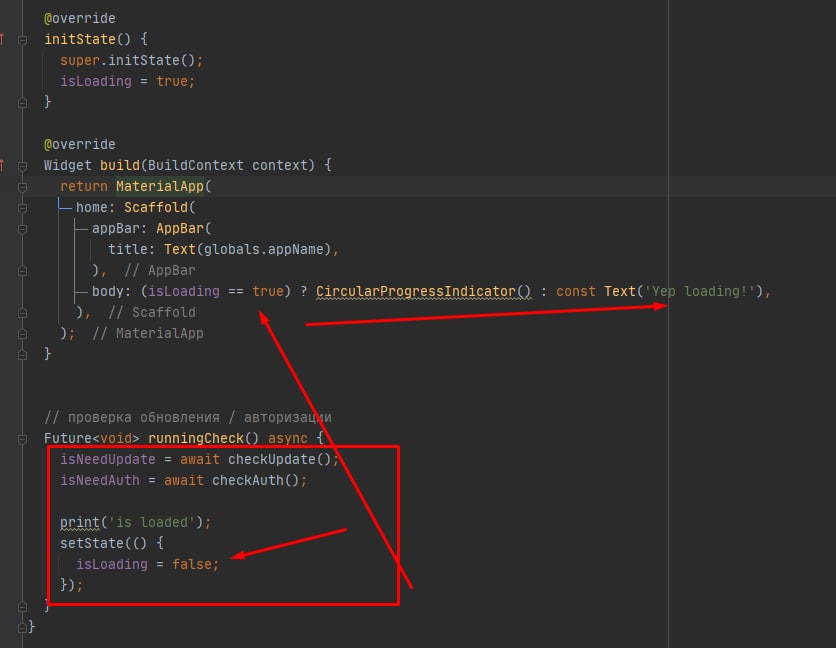
Task: Click fold marker at build method closing brace
Action: [x=22, y=355]
